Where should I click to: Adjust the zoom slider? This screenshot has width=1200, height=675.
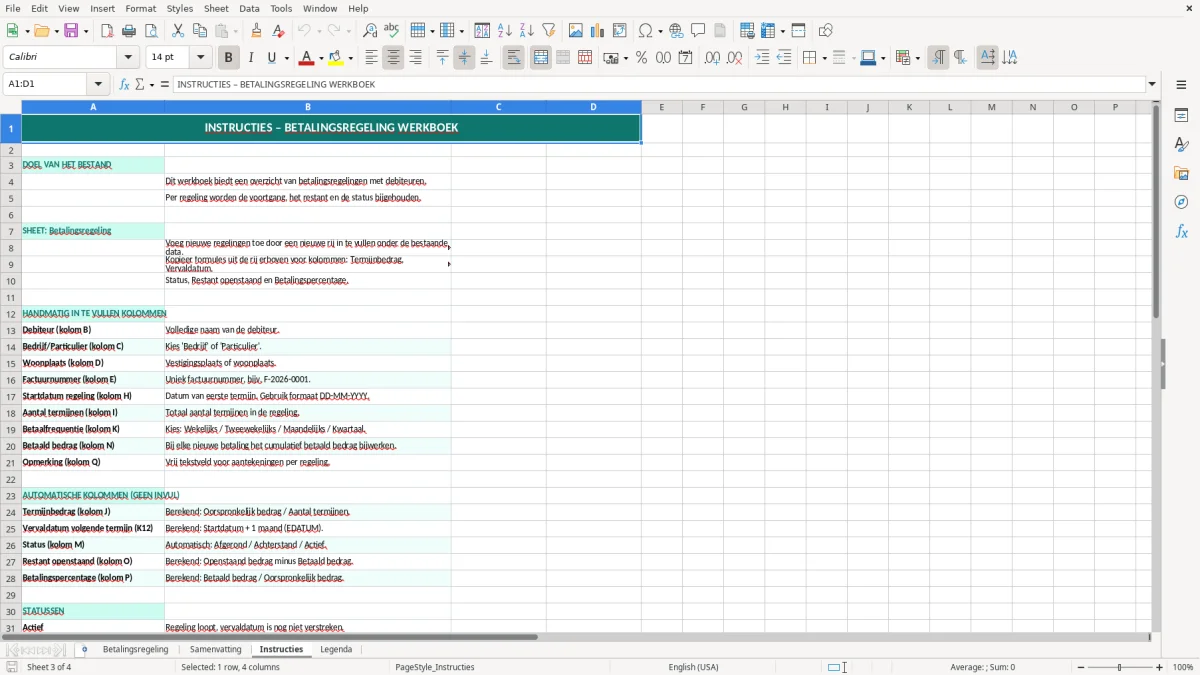click(1120, 667)
